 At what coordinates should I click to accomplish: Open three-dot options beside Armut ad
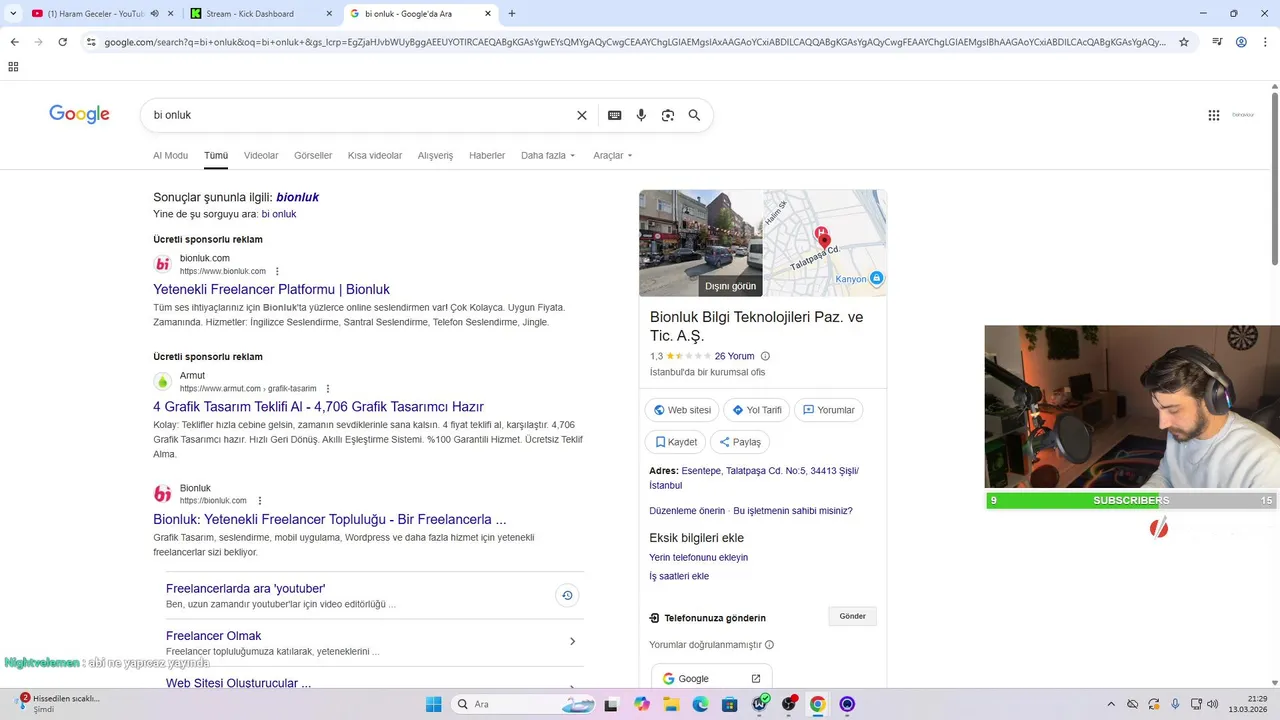(x=327, y=388)
